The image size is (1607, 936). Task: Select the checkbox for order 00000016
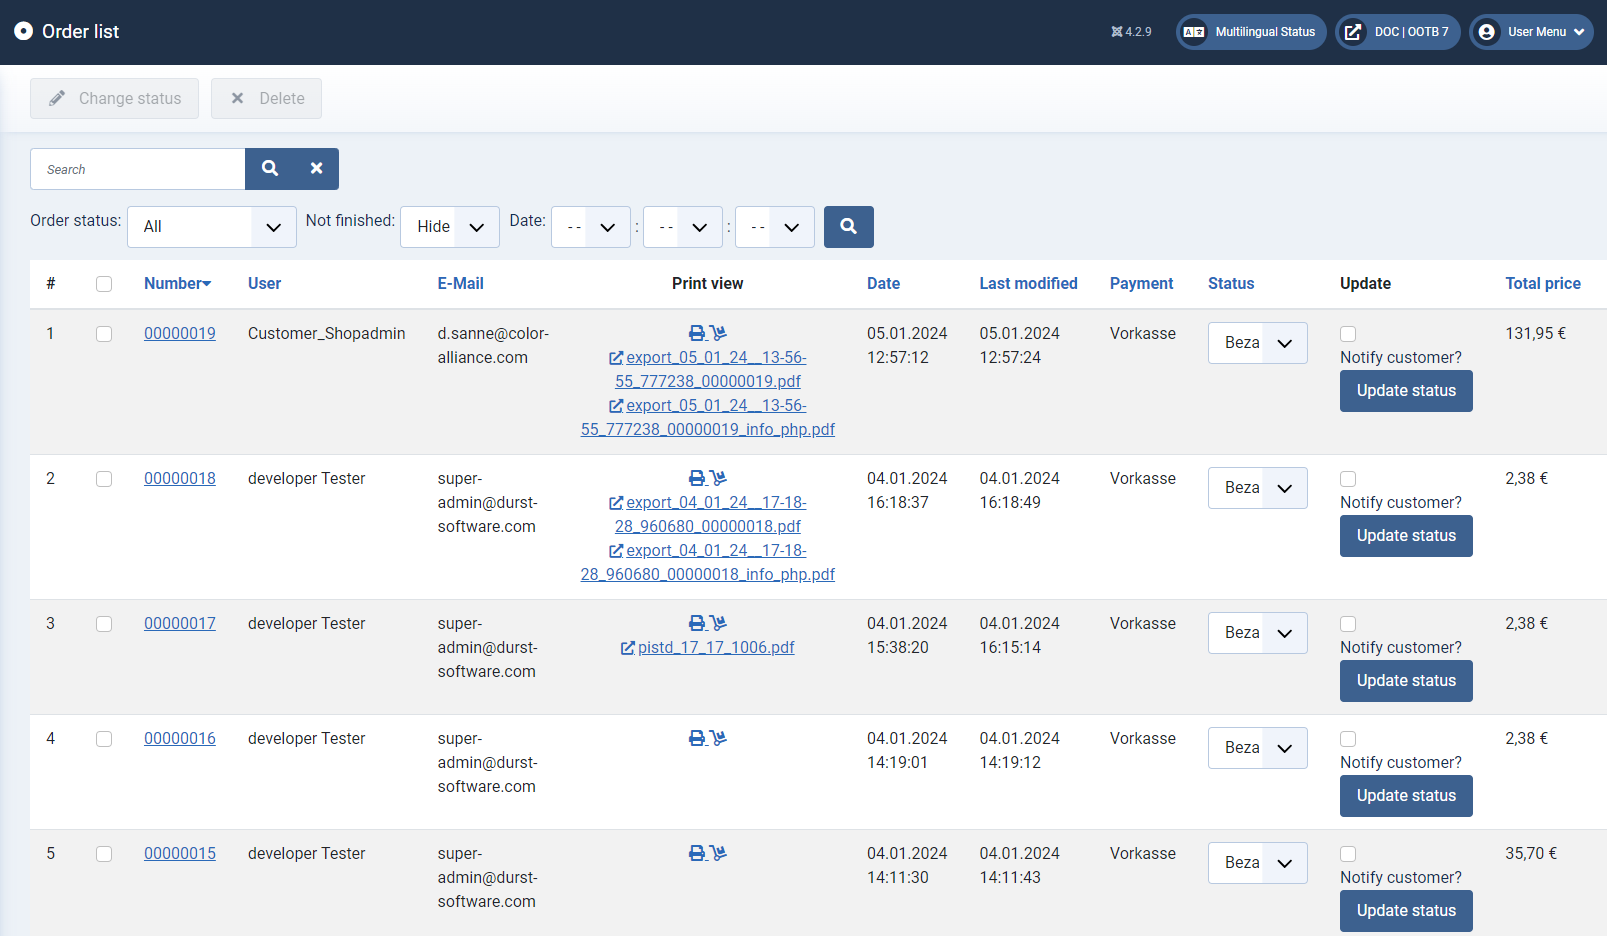pyautogui.click(x=104, y=739)
